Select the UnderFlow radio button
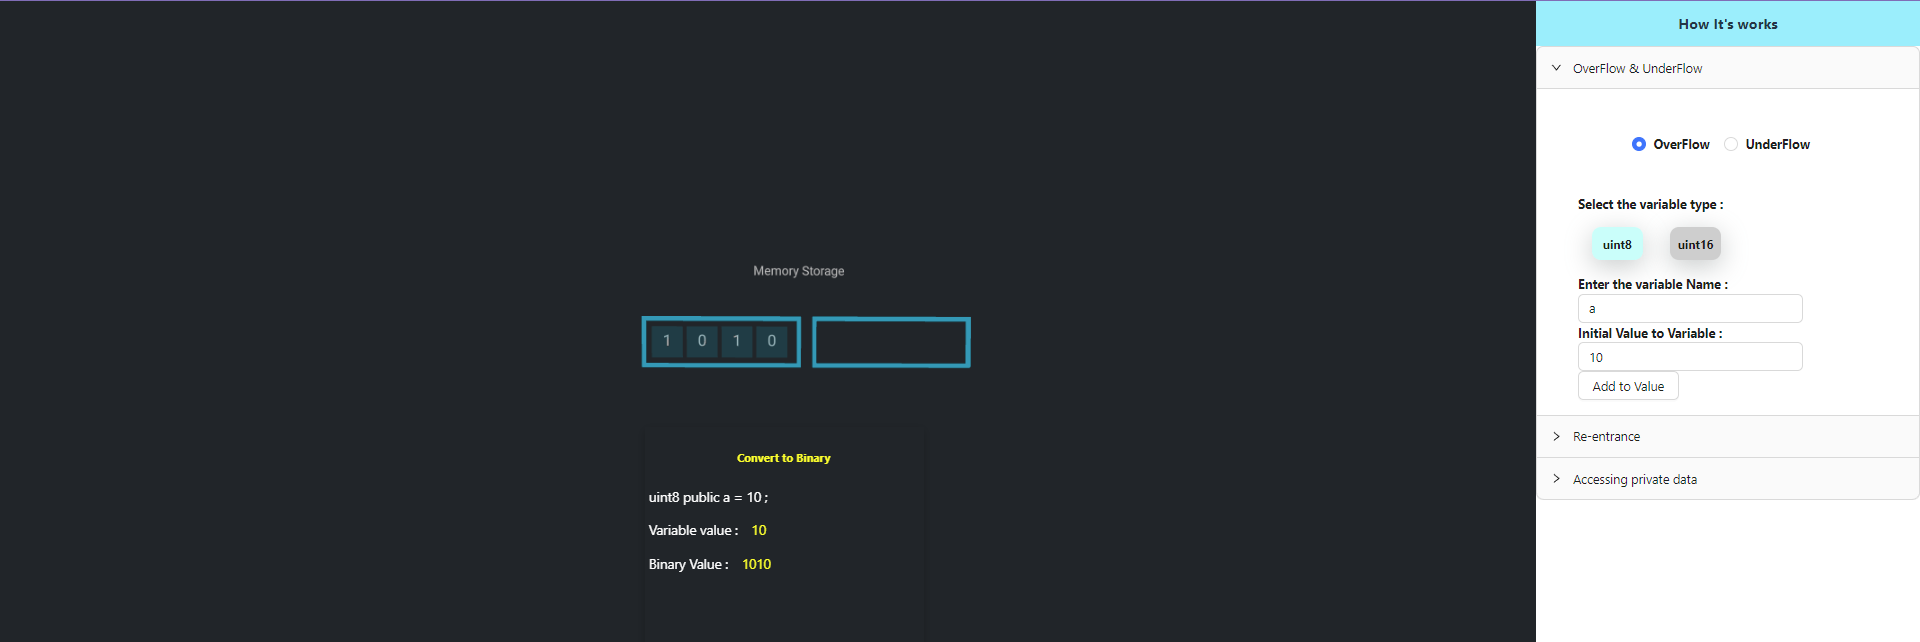The height and width of the screenshot is (642, 1920). point(1730,144)
